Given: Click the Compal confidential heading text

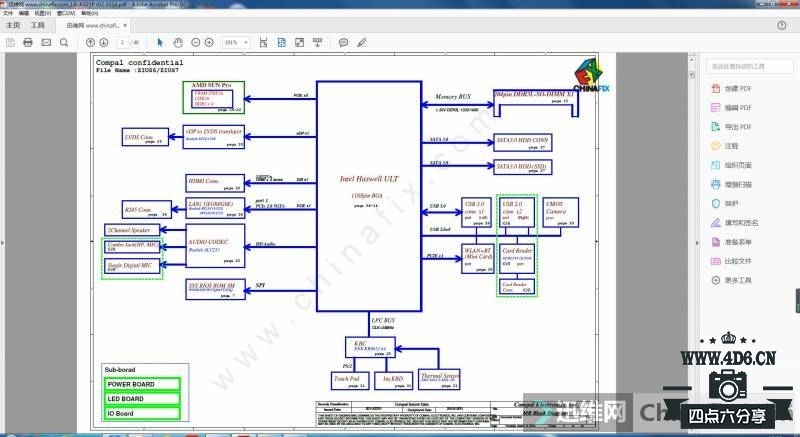Looking at the screenshot, I should [139, 62].
